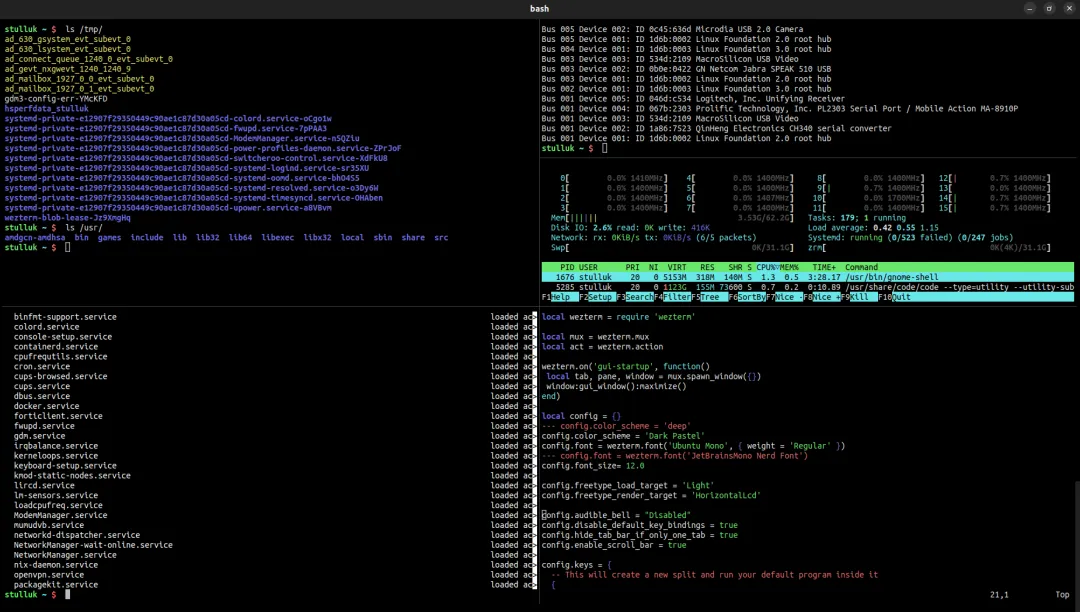The width and height of the screenshot is (1080, 612).
Task: Sort htop by RES column header
Action: click(707, 267)
